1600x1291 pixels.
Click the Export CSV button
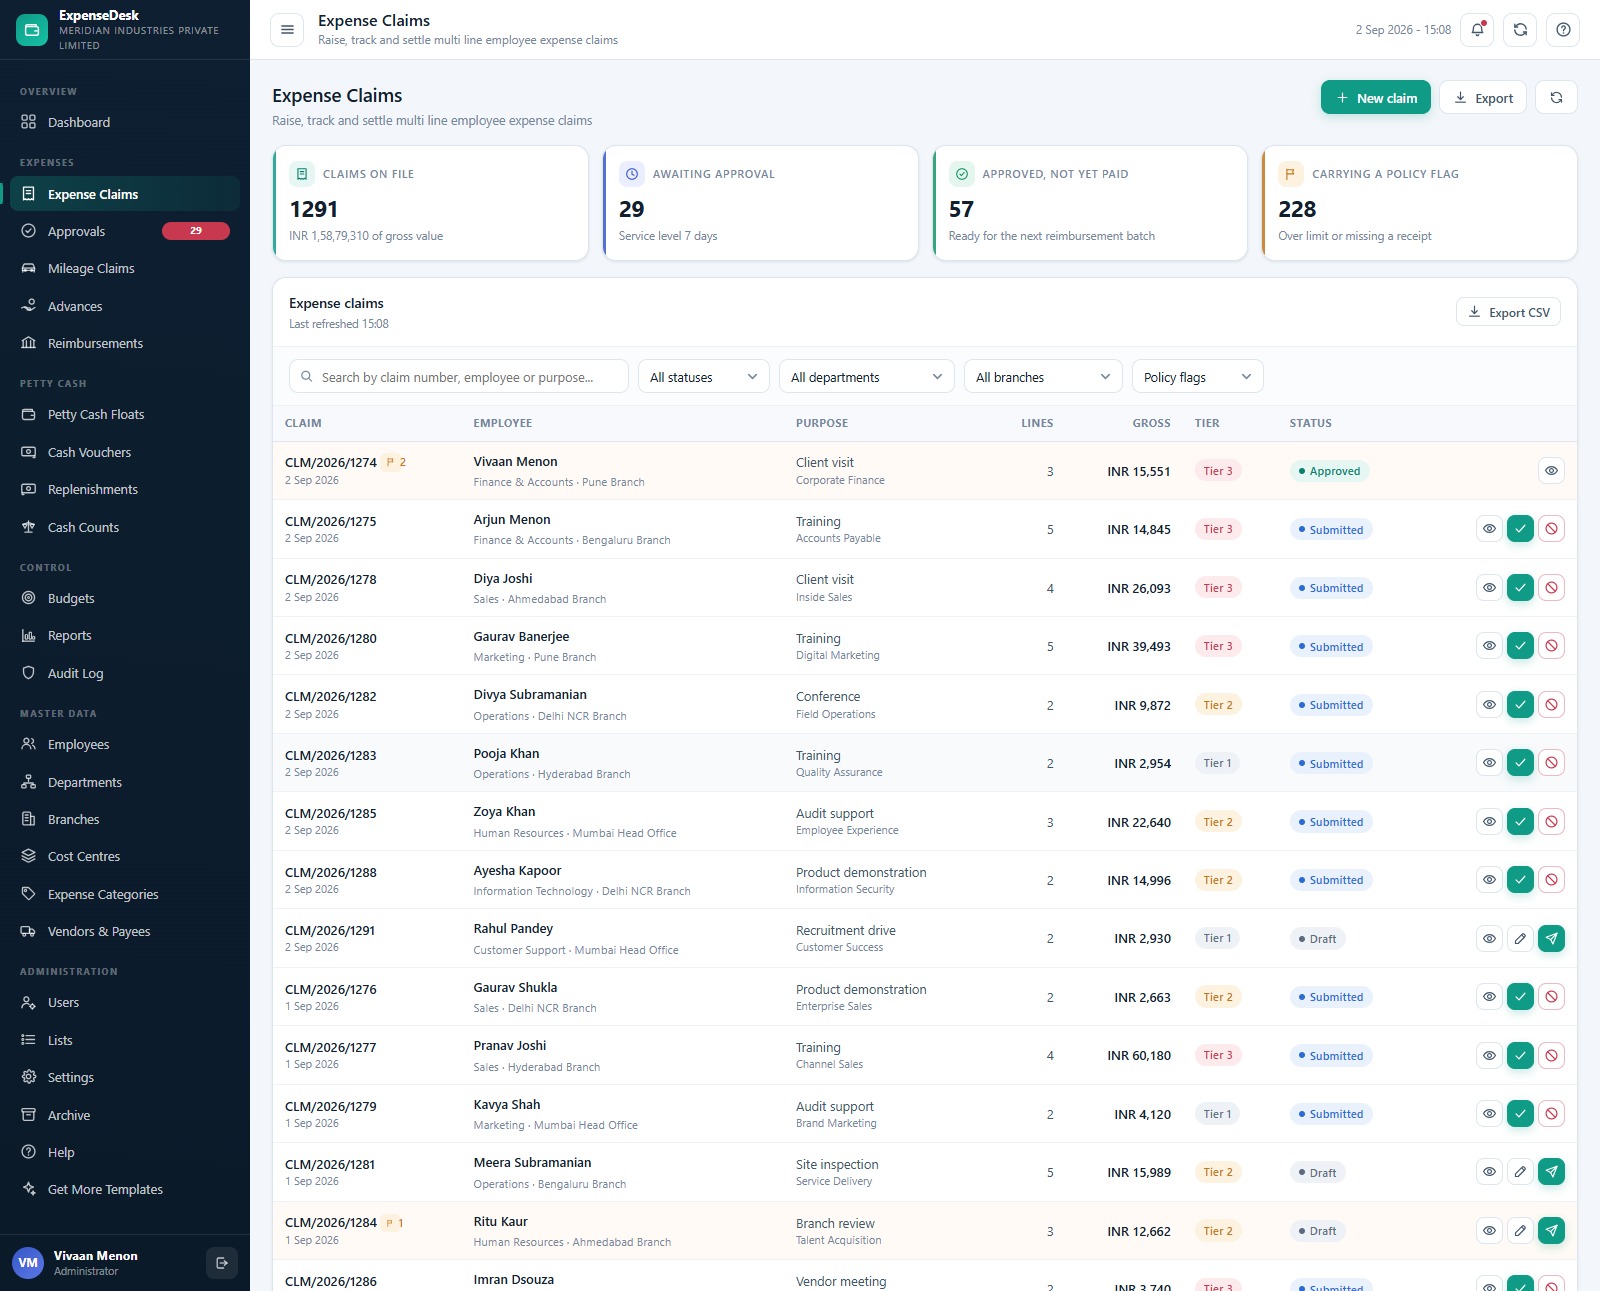click(1508, 312)
